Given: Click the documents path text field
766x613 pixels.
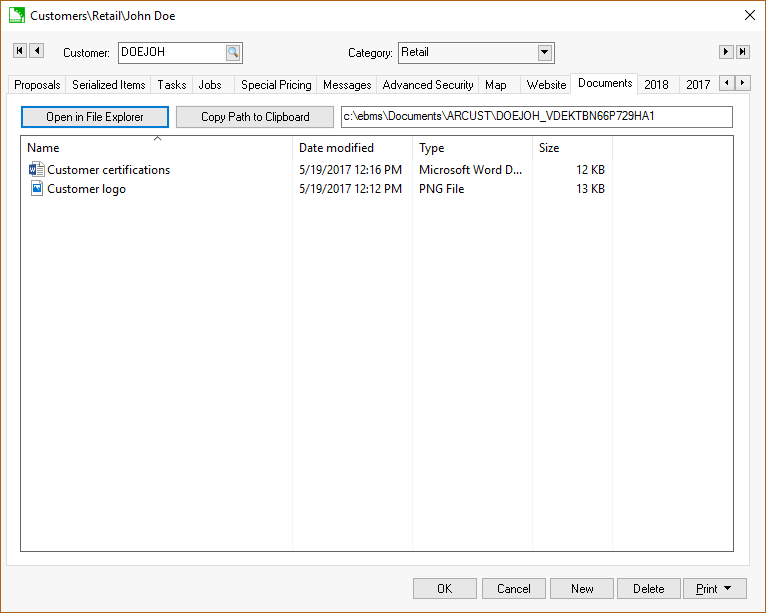Looking at the screenshot, I should point(537,117).
